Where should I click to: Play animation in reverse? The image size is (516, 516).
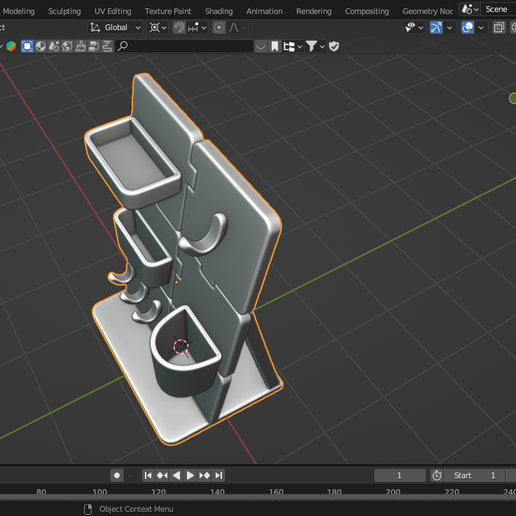click(176, 475)
